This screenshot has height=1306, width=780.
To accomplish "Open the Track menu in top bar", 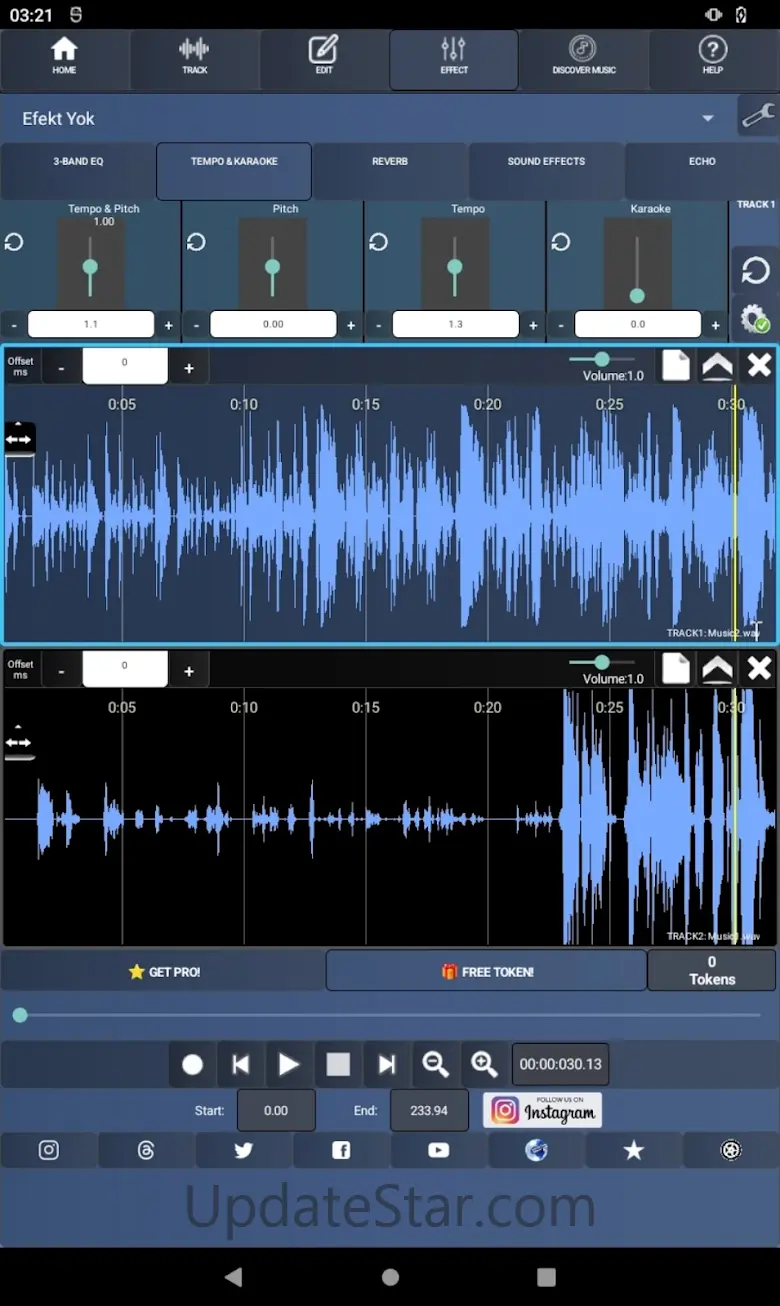I will [194, 56].
